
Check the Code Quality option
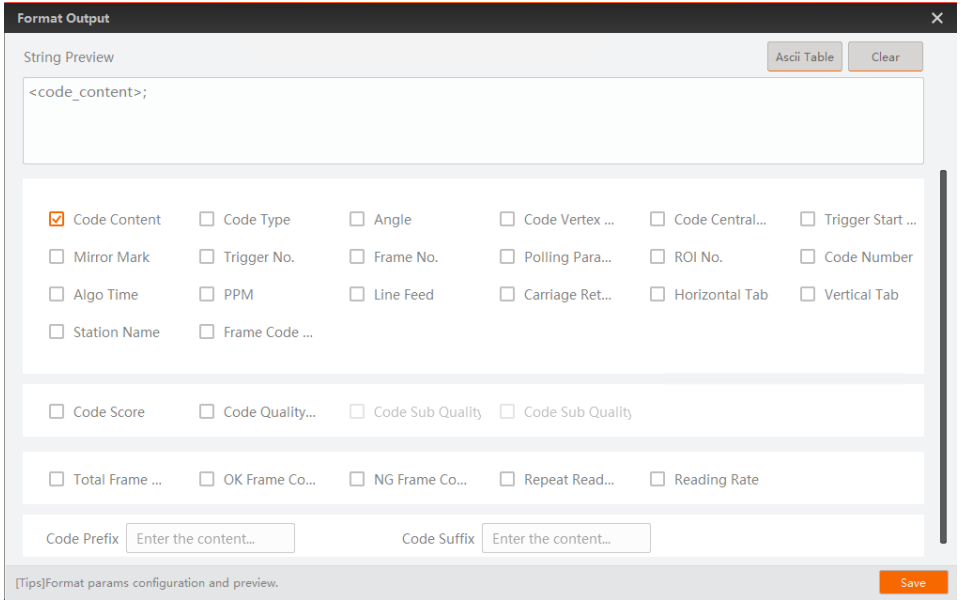[207, 411]
